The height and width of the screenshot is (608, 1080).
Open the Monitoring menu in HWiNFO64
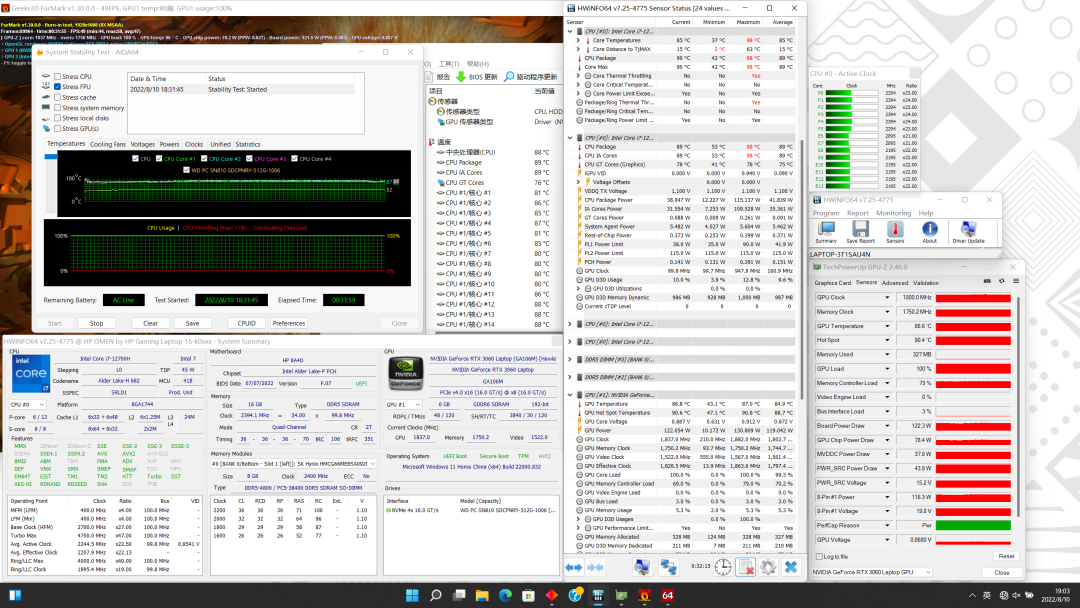click(x=893, y=213)
